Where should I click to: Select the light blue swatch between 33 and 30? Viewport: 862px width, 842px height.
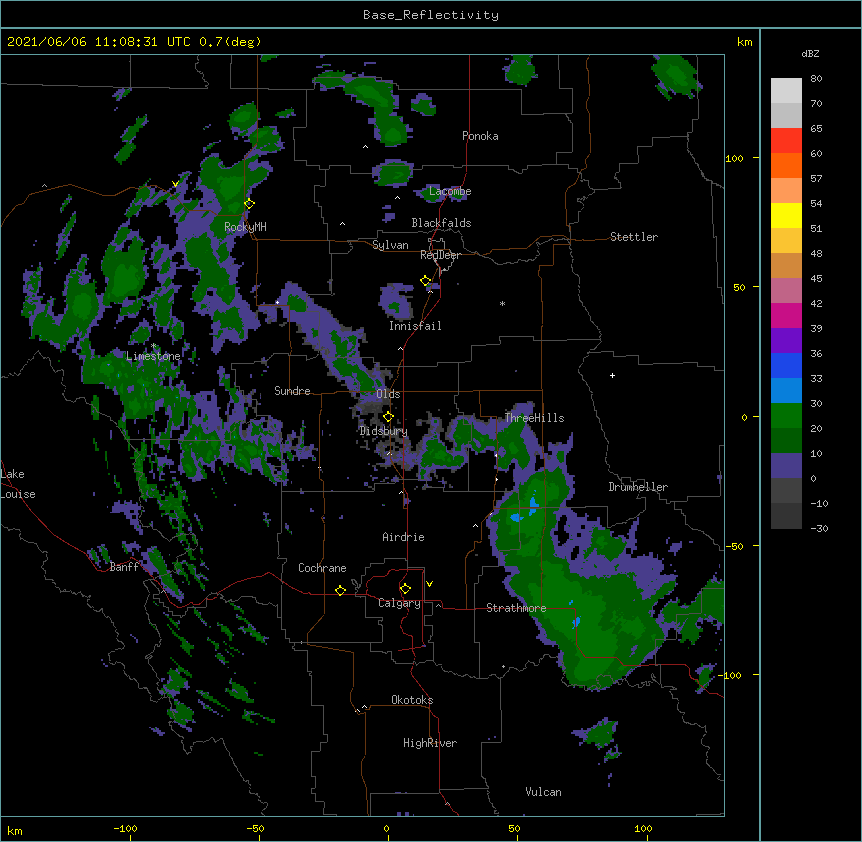coord(786,391)
